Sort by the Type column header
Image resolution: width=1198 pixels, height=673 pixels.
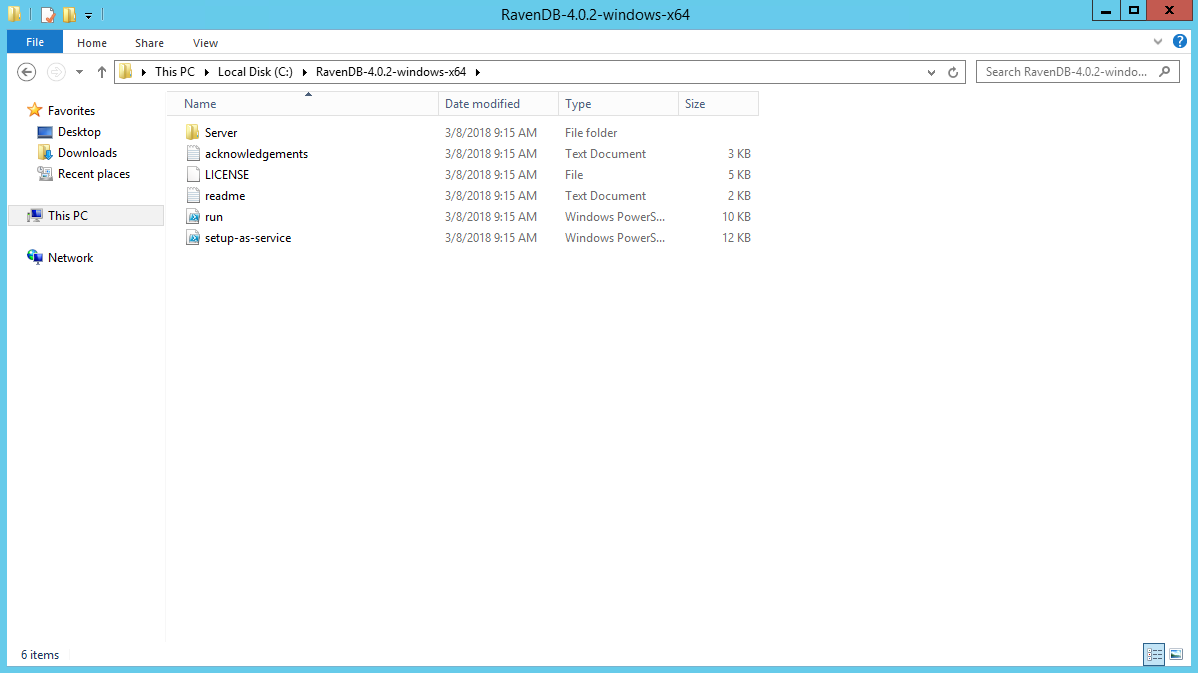[618, 104]
